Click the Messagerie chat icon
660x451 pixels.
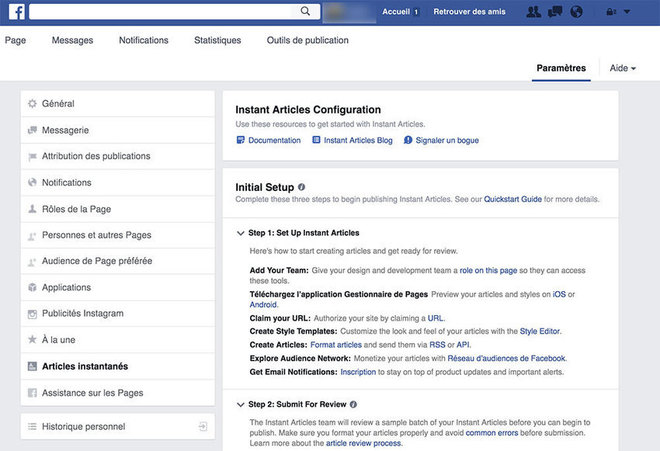[x=32, y=130]
